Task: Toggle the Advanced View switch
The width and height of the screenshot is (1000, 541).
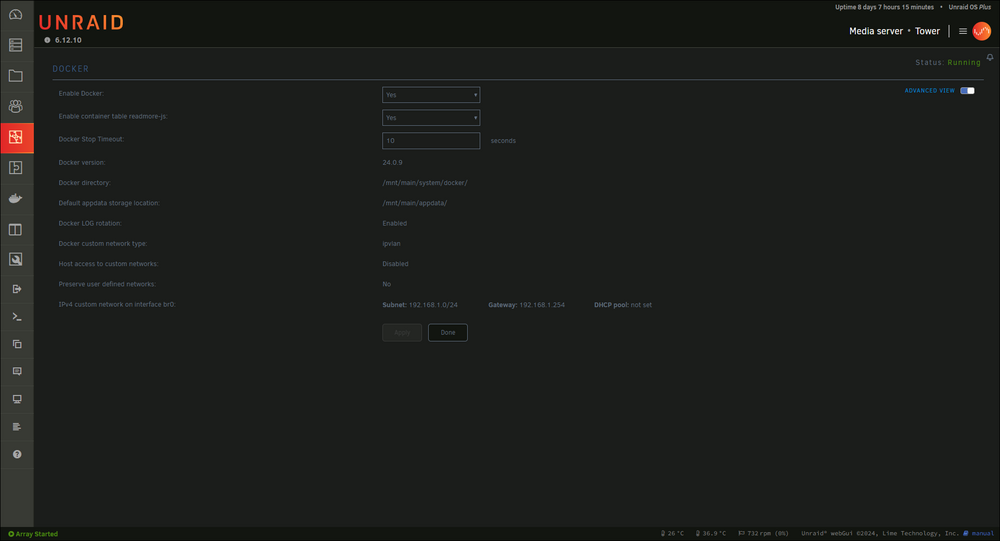Action: click(967, 91)
